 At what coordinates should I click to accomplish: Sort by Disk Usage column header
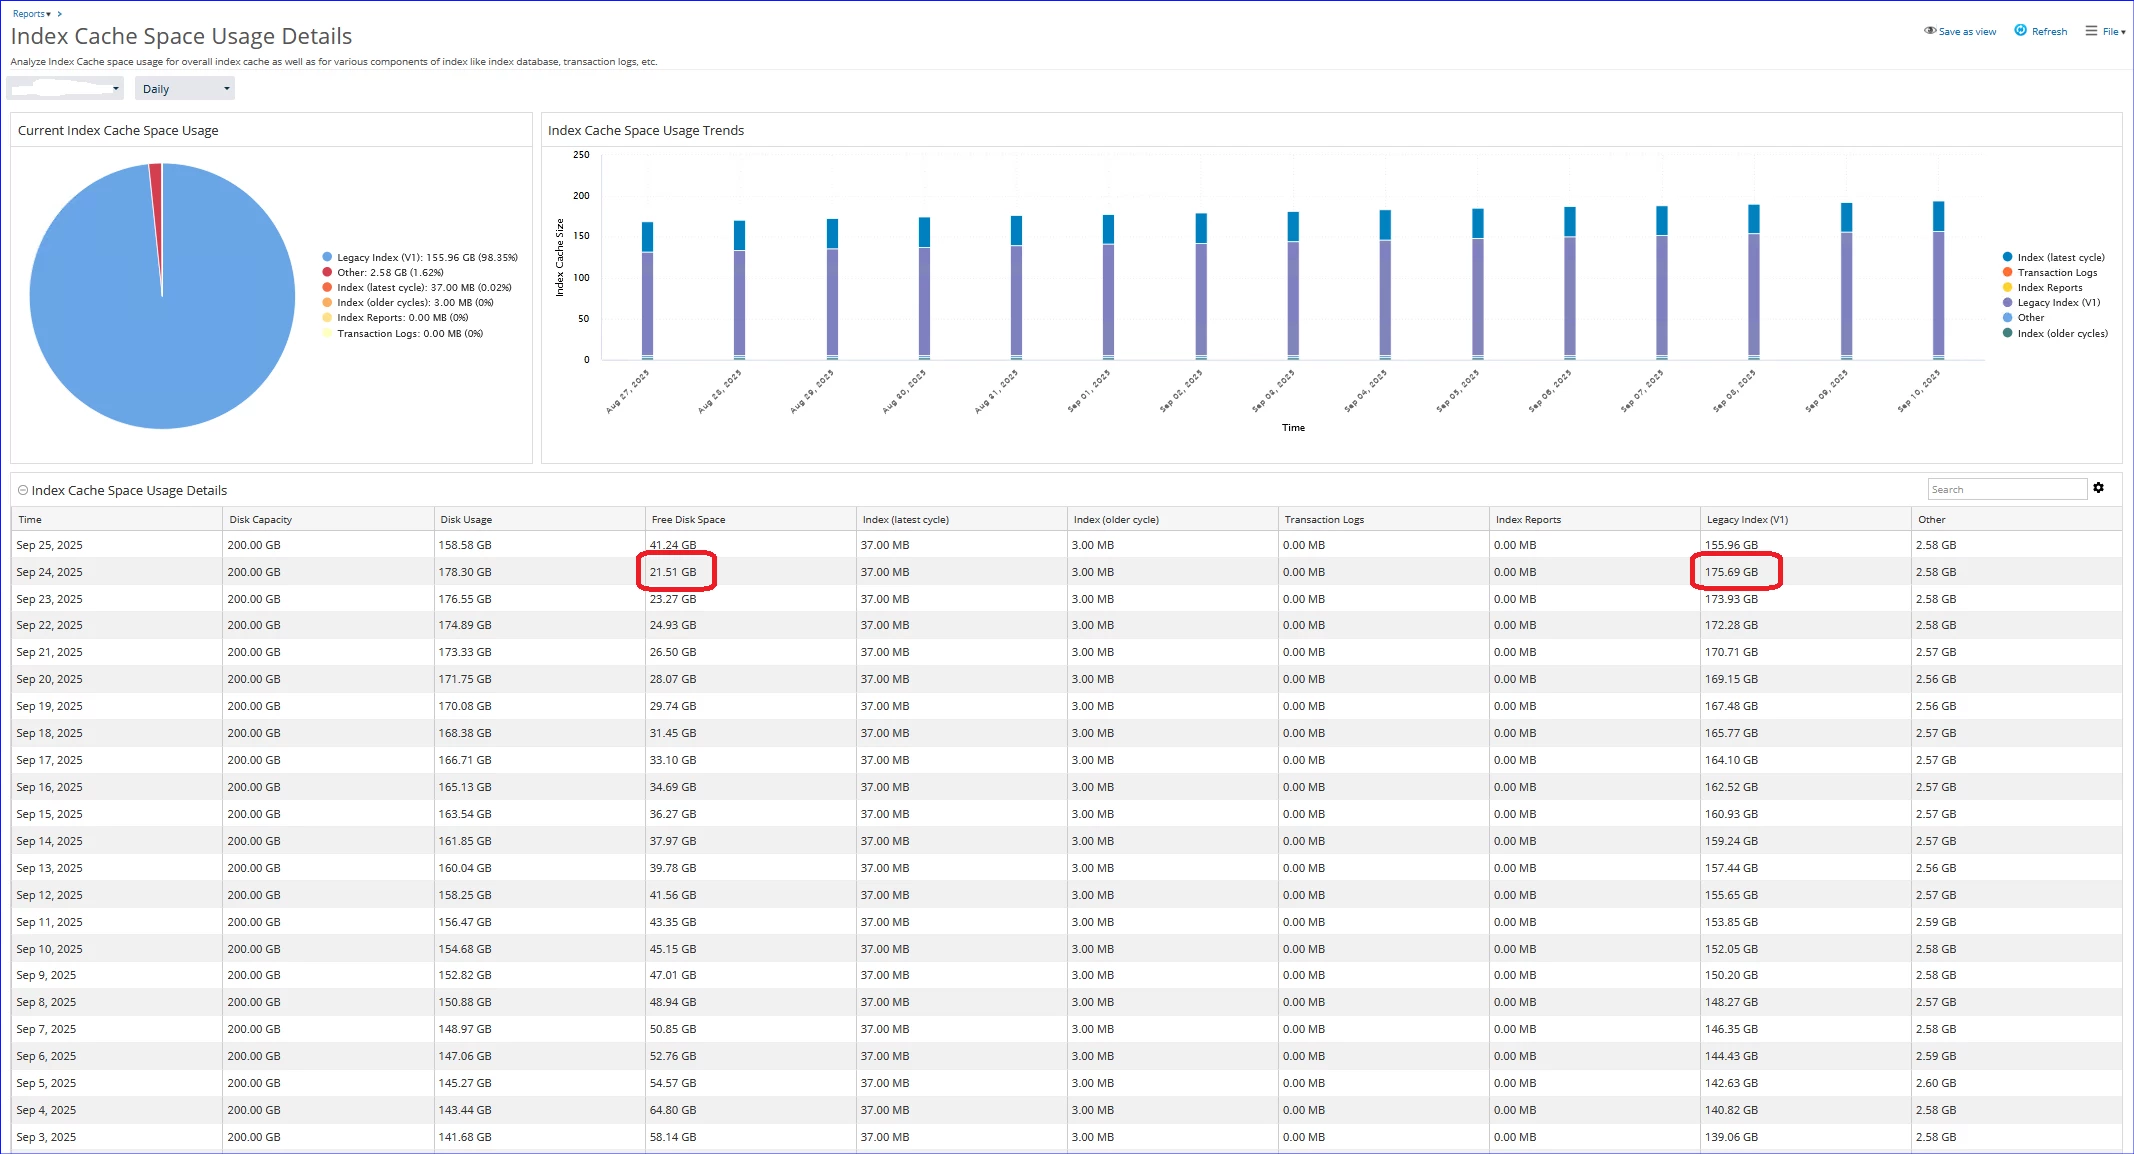465,520
